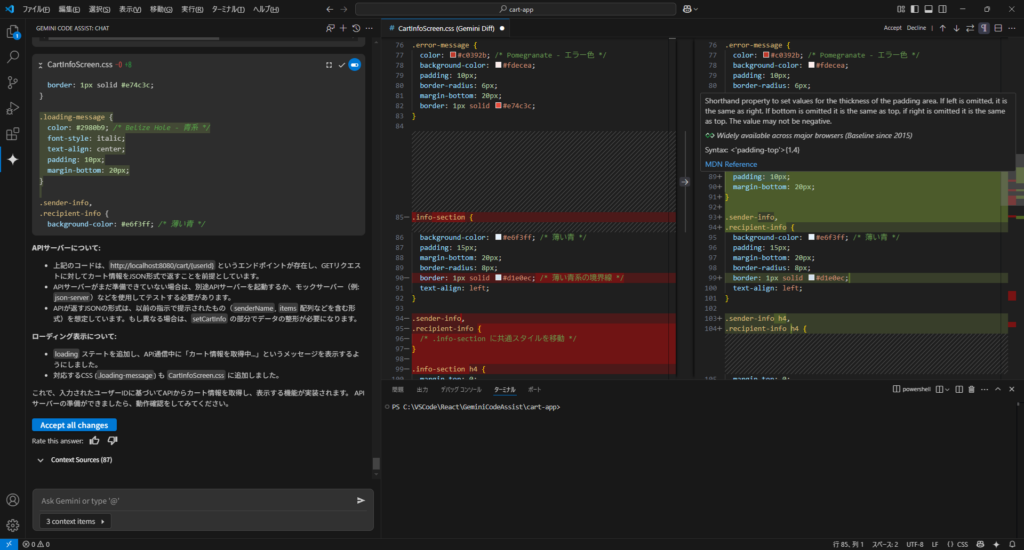Viewport: 1024px width, 550px height.
Task: Open the remote window indicator in status bar
Action: tap(8, 544)
